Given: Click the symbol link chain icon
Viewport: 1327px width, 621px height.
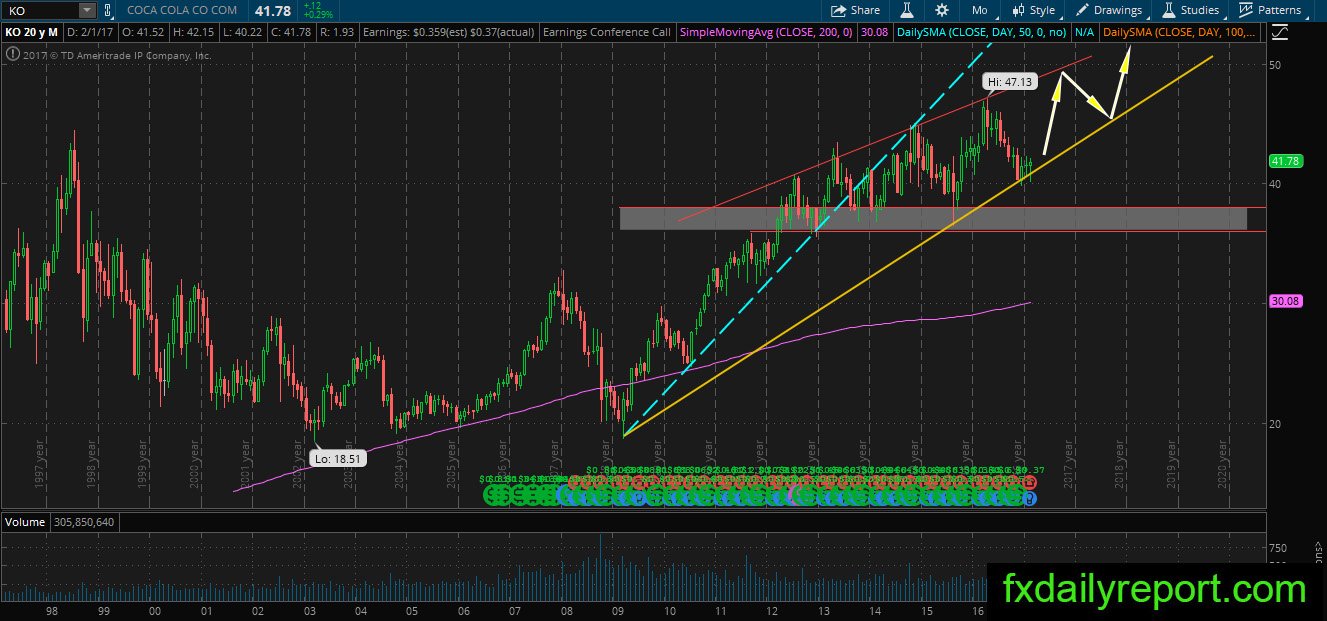Looking at the screenshot, I should pyautogui.click(x=106, y=10).
